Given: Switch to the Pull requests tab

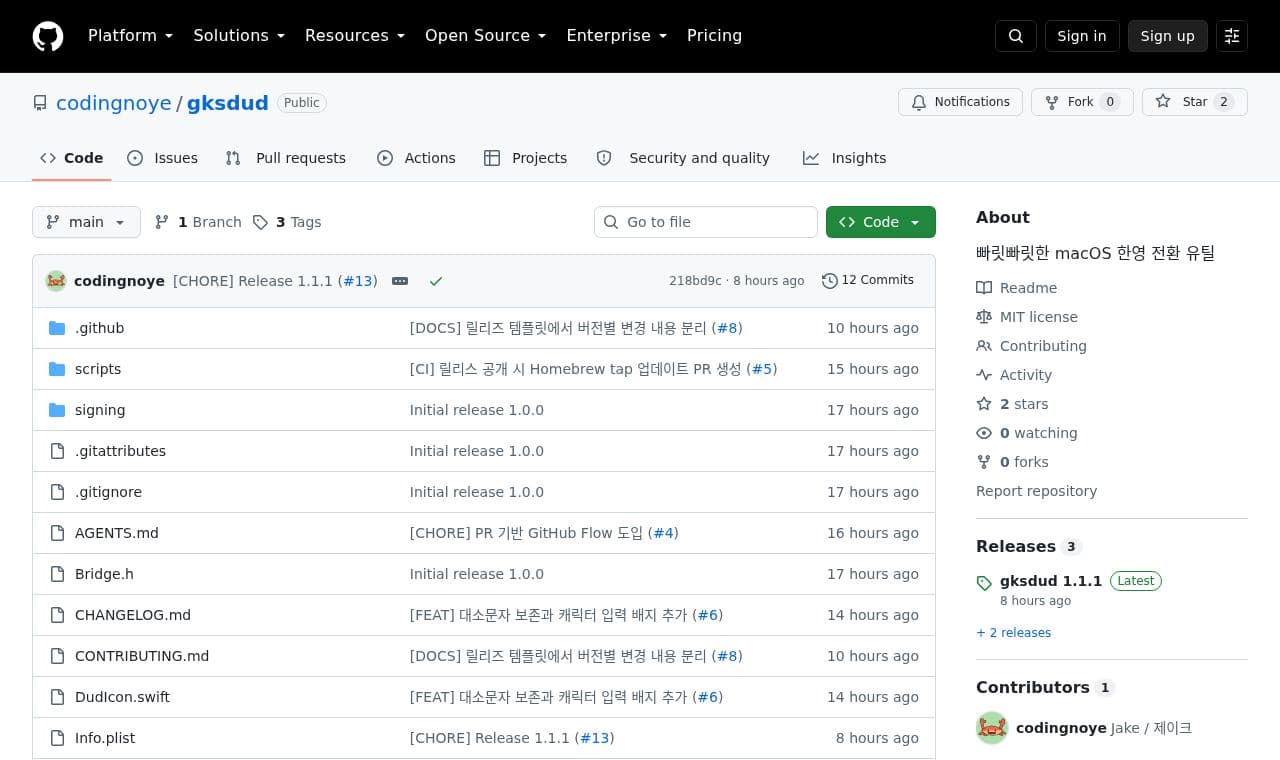Looking at the screenshot, I should tap(286, 158).
